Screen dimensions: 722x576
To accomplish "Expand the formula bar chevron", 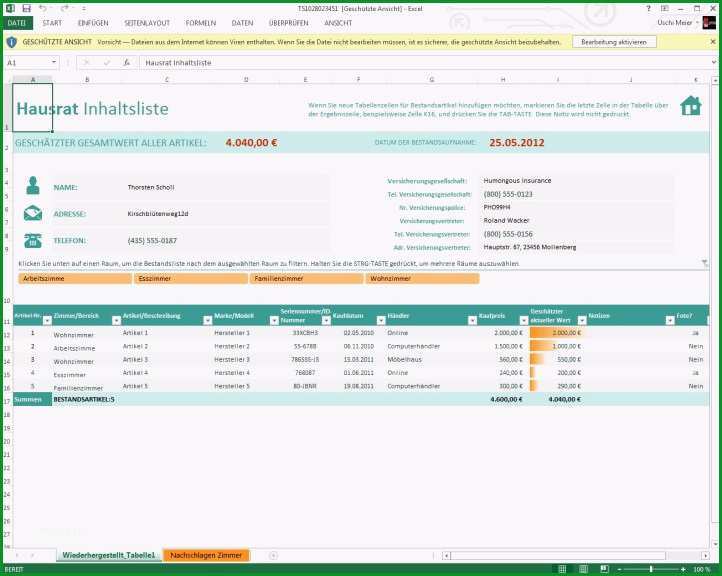I will (x=714, y=62).
